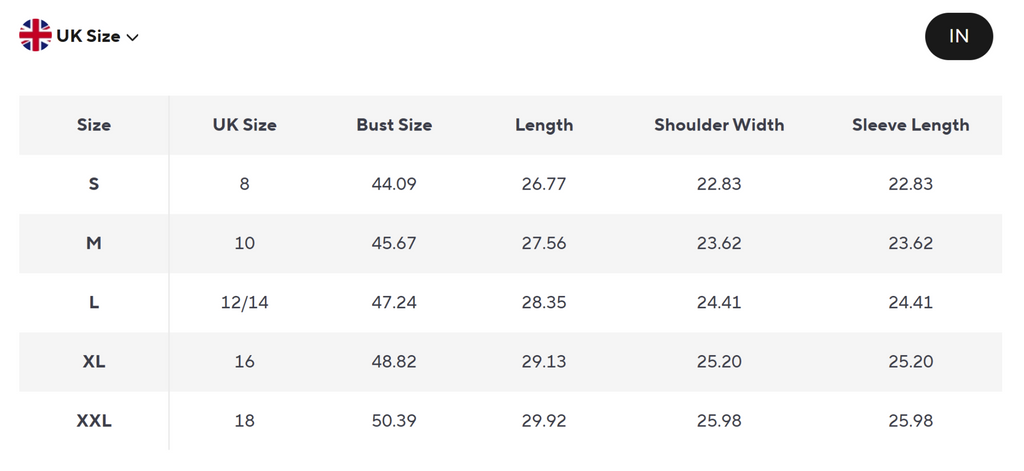The height and width of the screenshot is (471, 1024).
Task: Select the M size row label
Action: tap(94, 243)
